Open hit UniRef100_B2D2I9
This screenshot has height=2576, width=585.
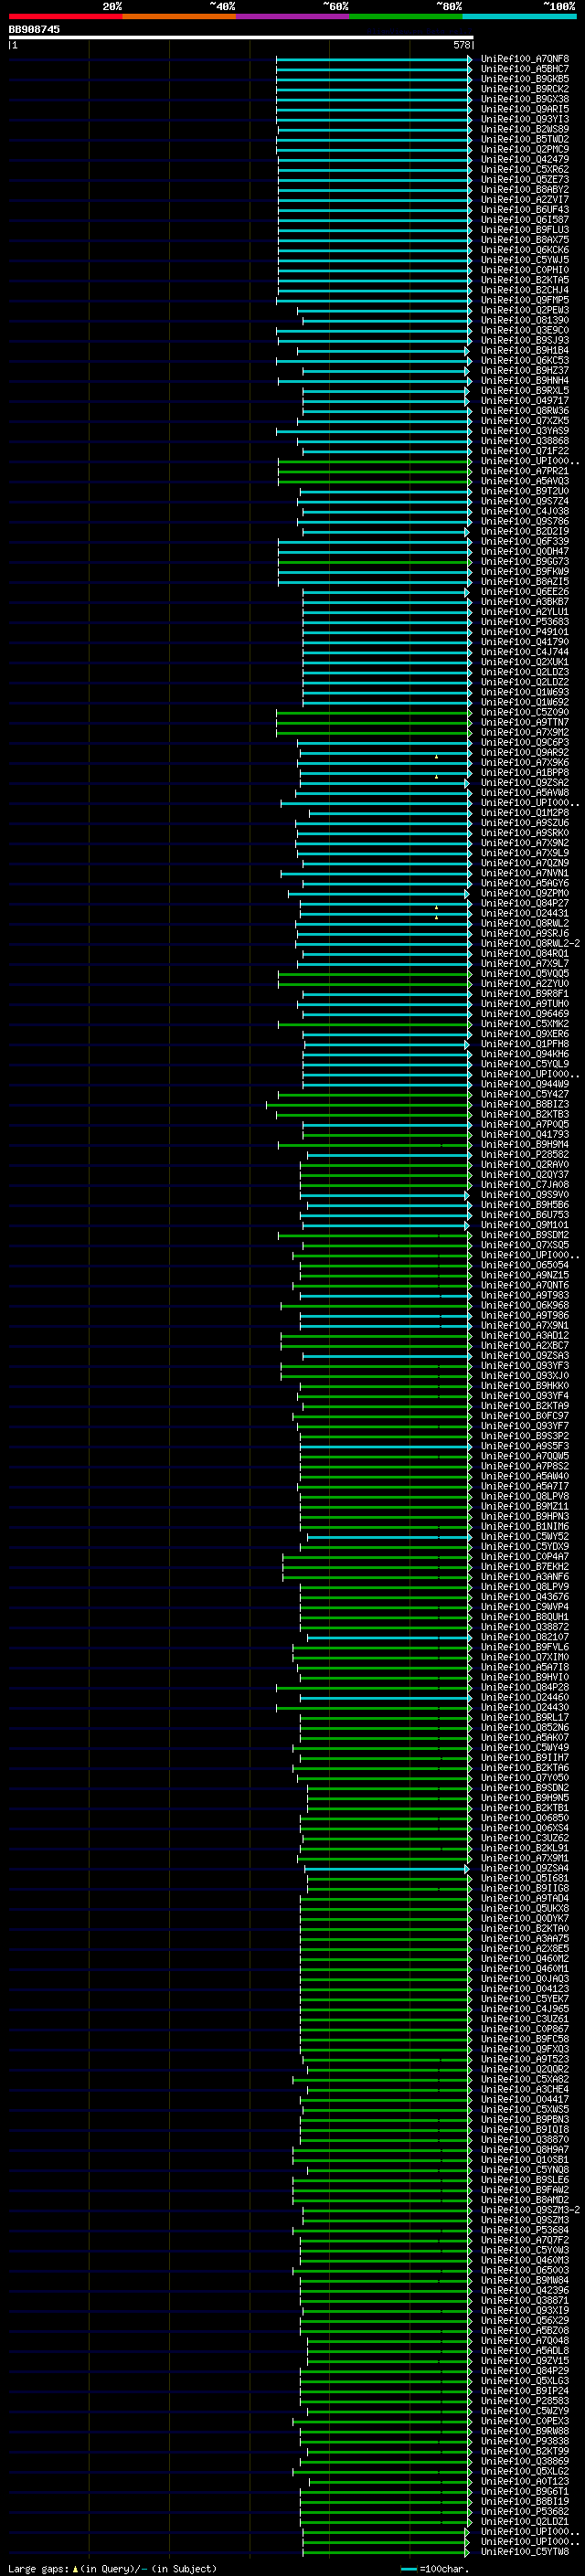coord(525,531)
